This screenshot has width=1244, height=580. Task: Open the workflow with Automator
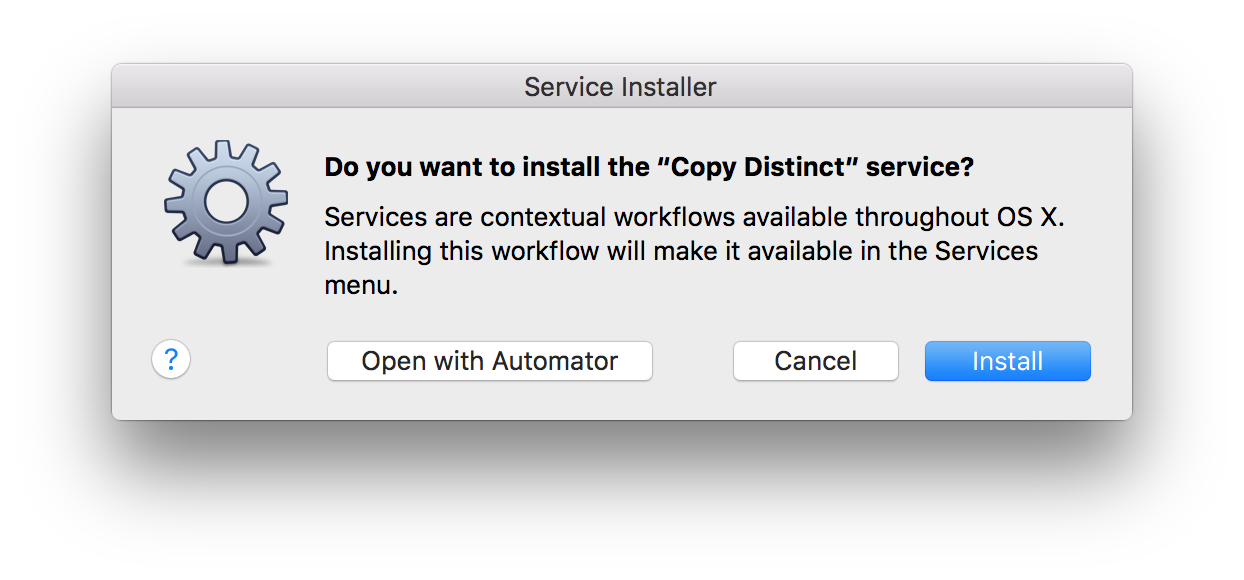(x=490, y=361)
